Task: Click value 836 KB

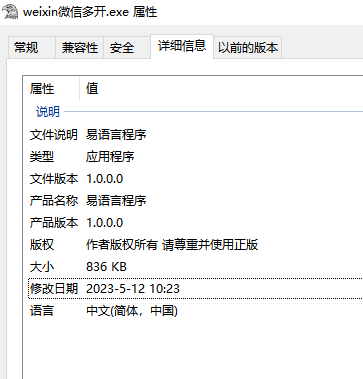Action: [106, 267]
